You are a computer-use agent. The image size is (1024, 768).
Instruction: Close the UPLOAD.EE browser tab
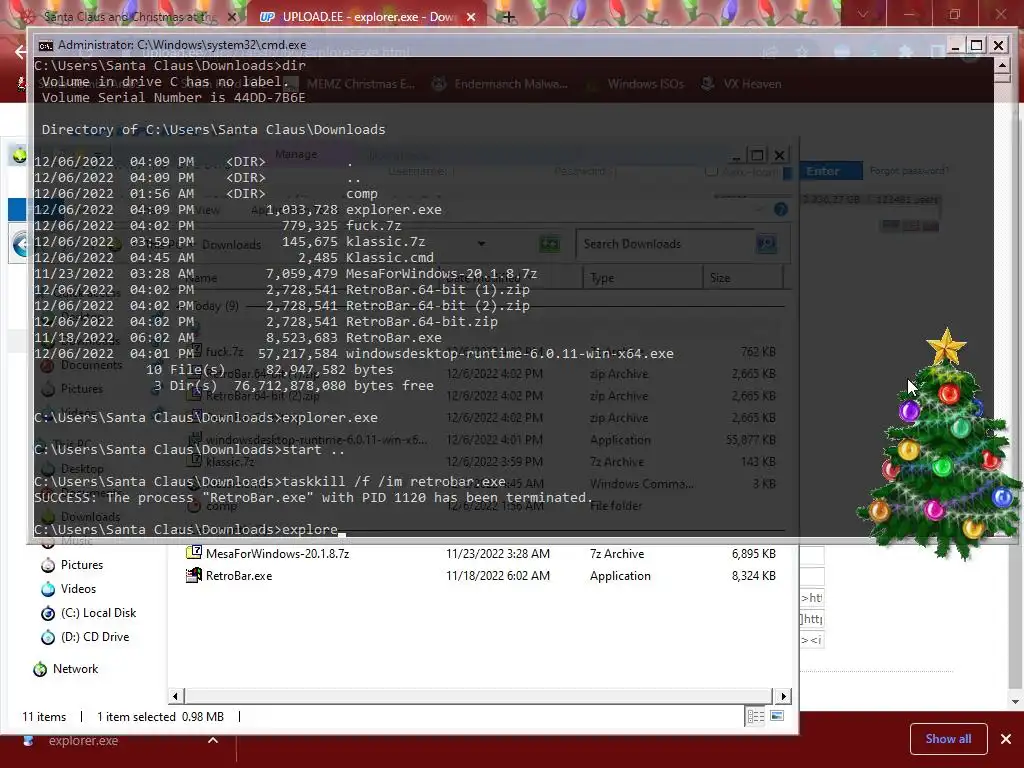[x=471, y=17]
